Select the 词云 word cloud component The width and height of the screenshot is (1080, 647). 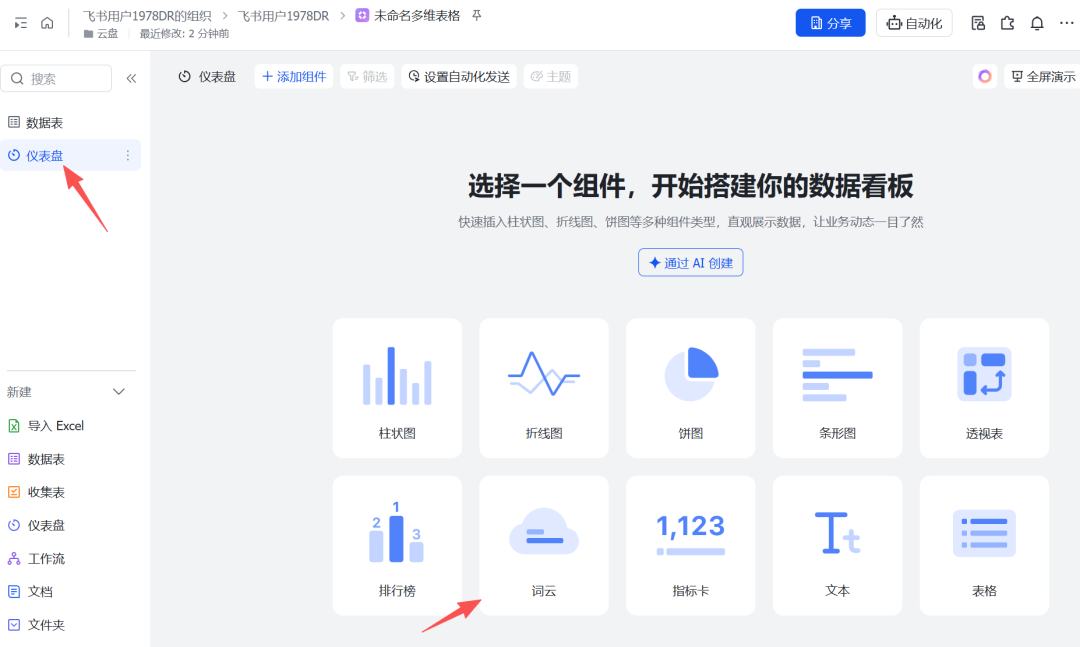pos(543,545)
